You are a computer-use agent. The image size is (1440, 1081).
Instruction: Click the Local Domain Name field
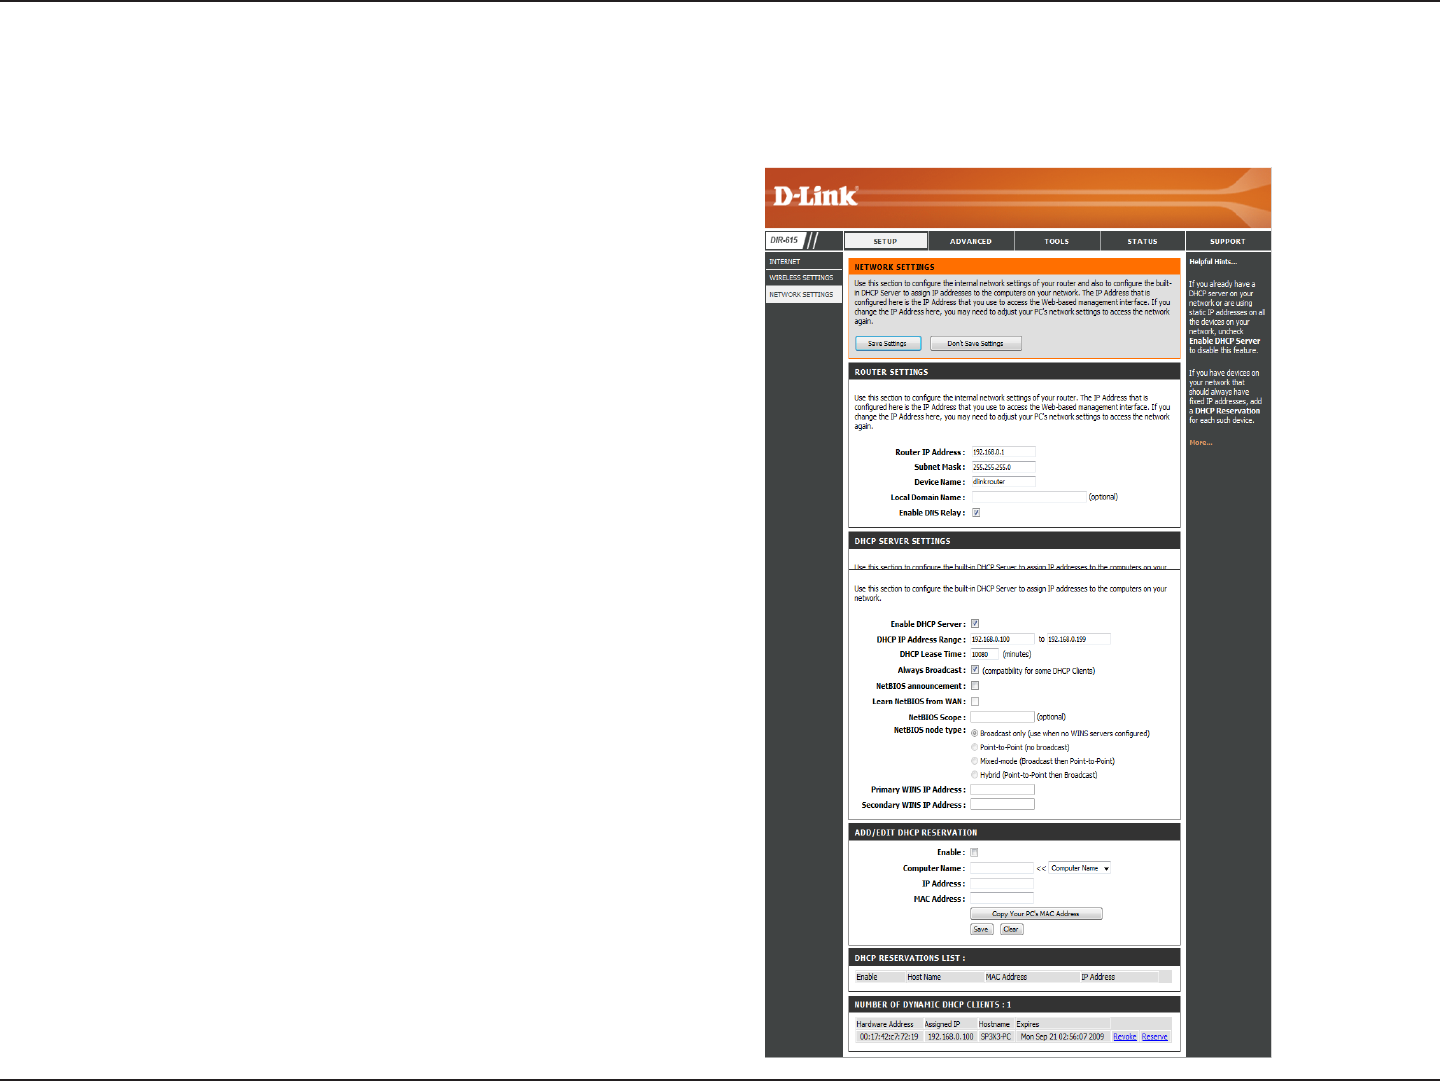(1028, 497)
